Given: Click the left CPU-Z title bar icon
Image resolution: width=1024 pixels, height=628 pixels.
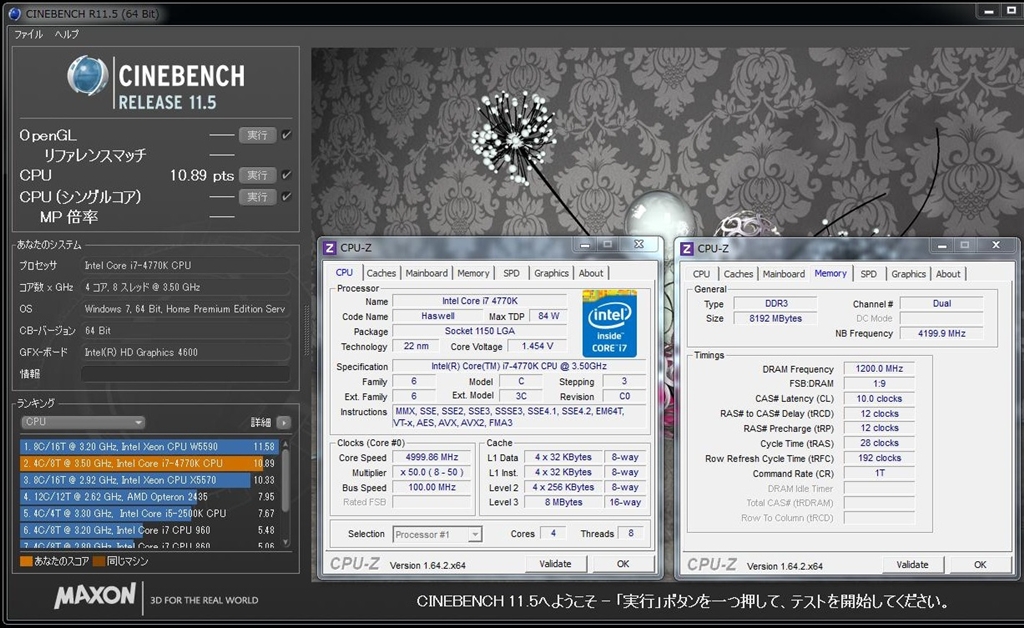Looking at the screenshot, I should pos(330,248).
